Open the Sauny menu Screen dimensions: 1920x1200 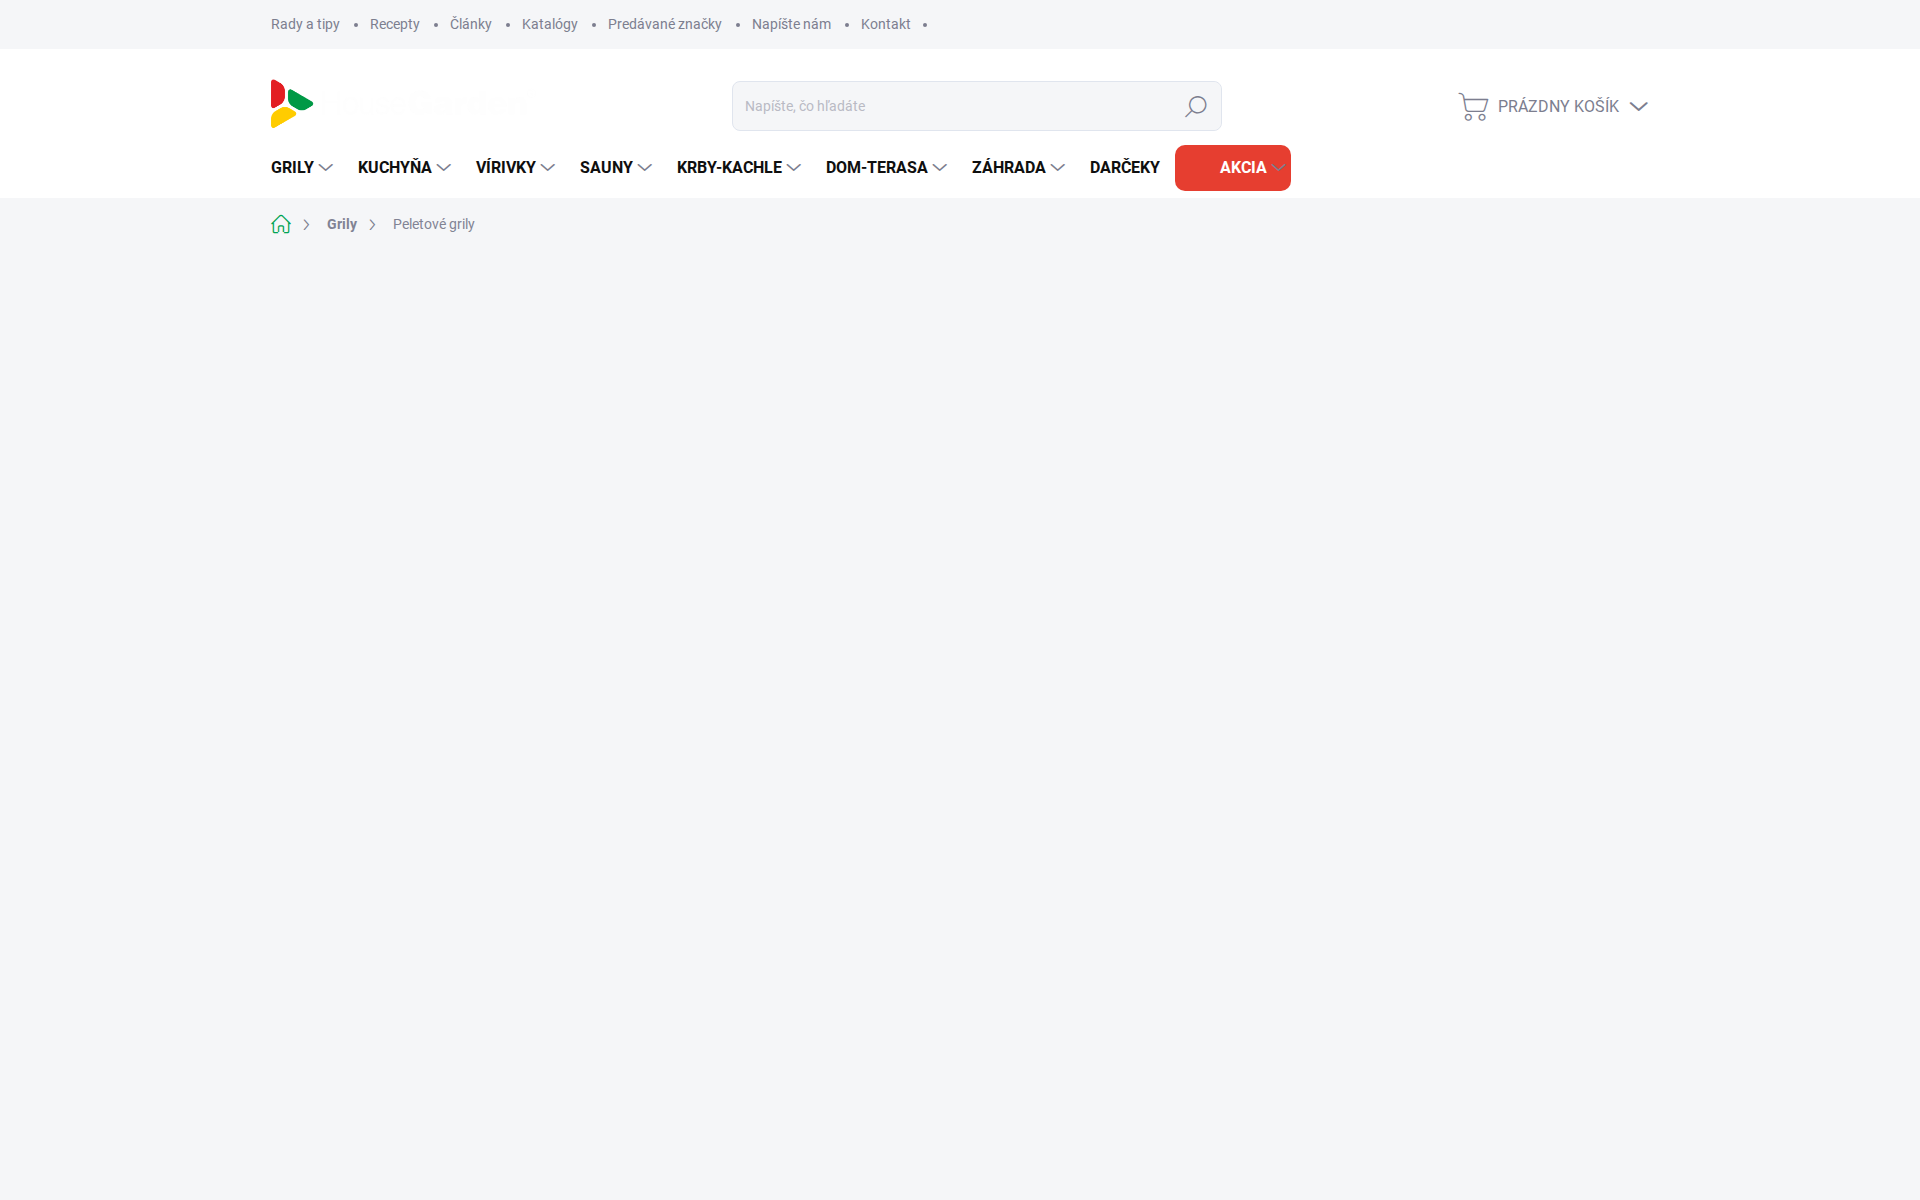[x=606, y=168]
